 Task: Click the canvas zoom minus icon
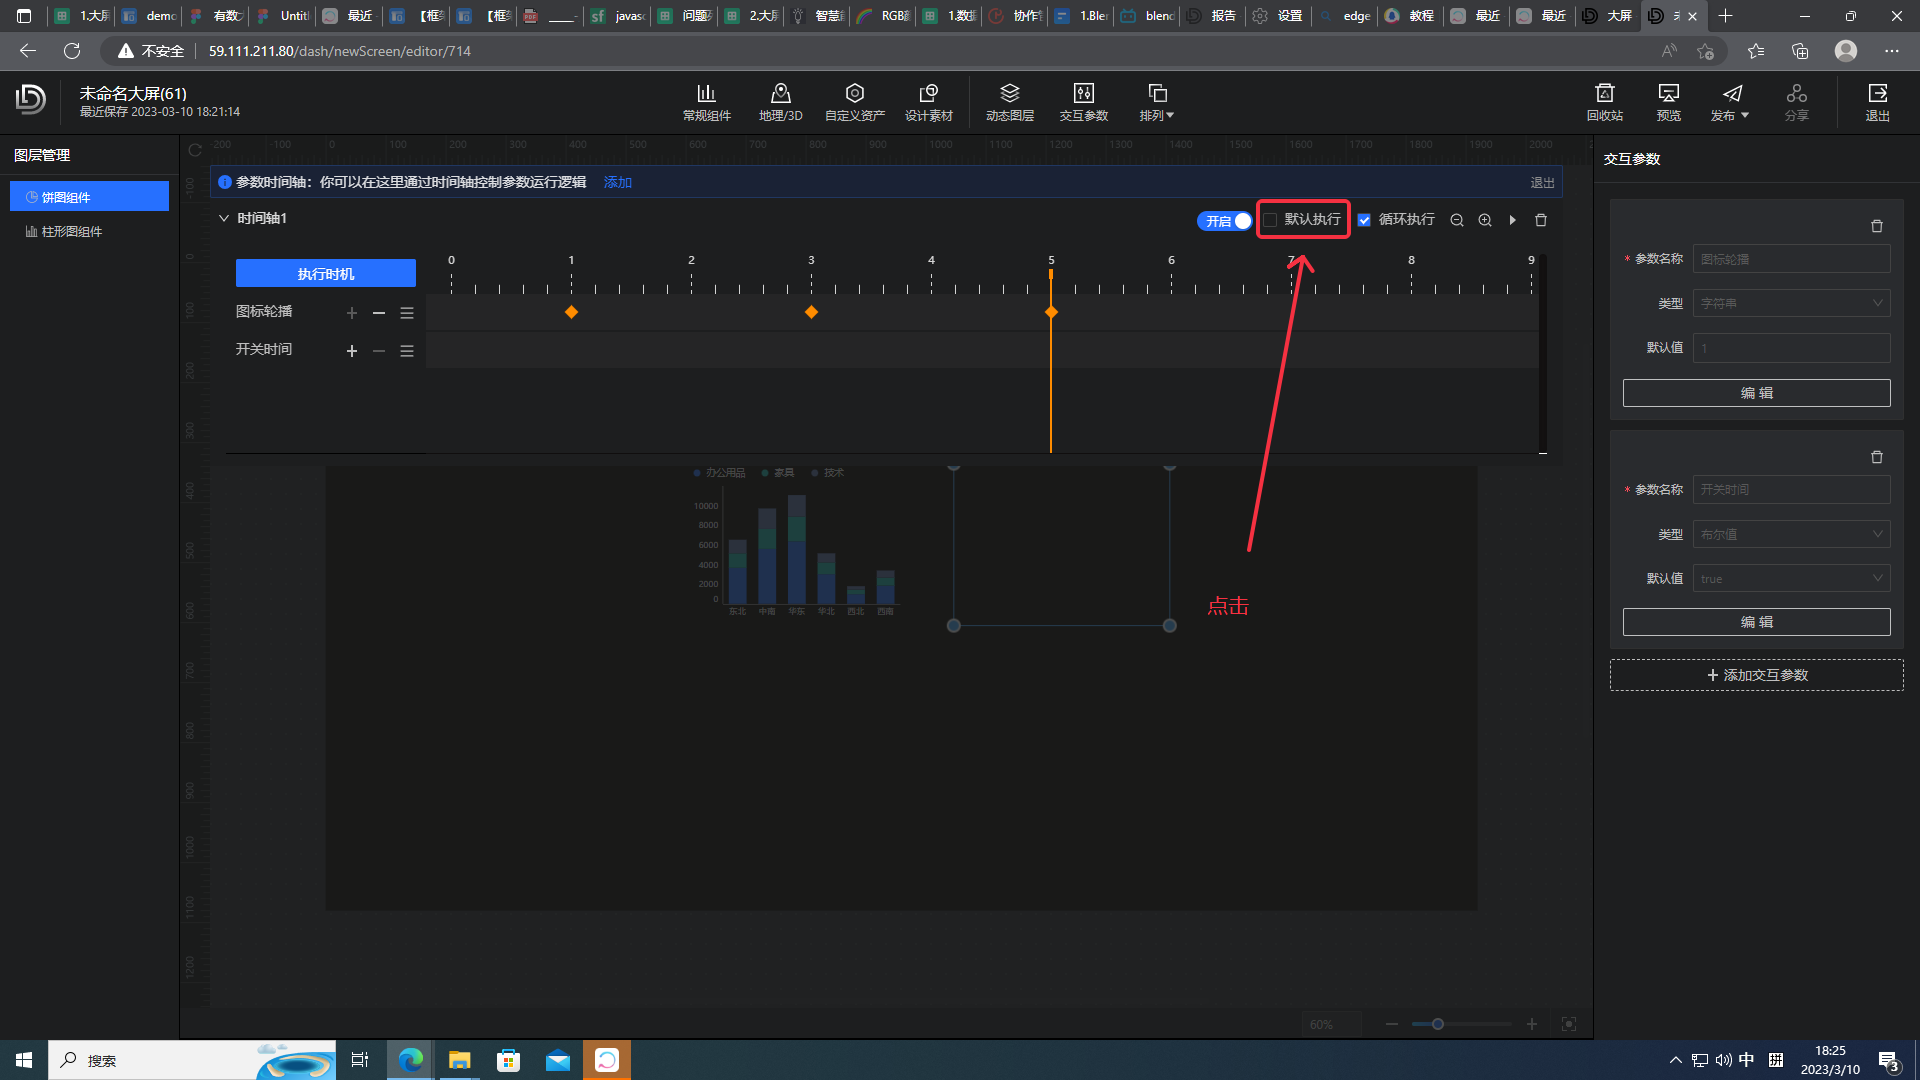1391,1024
